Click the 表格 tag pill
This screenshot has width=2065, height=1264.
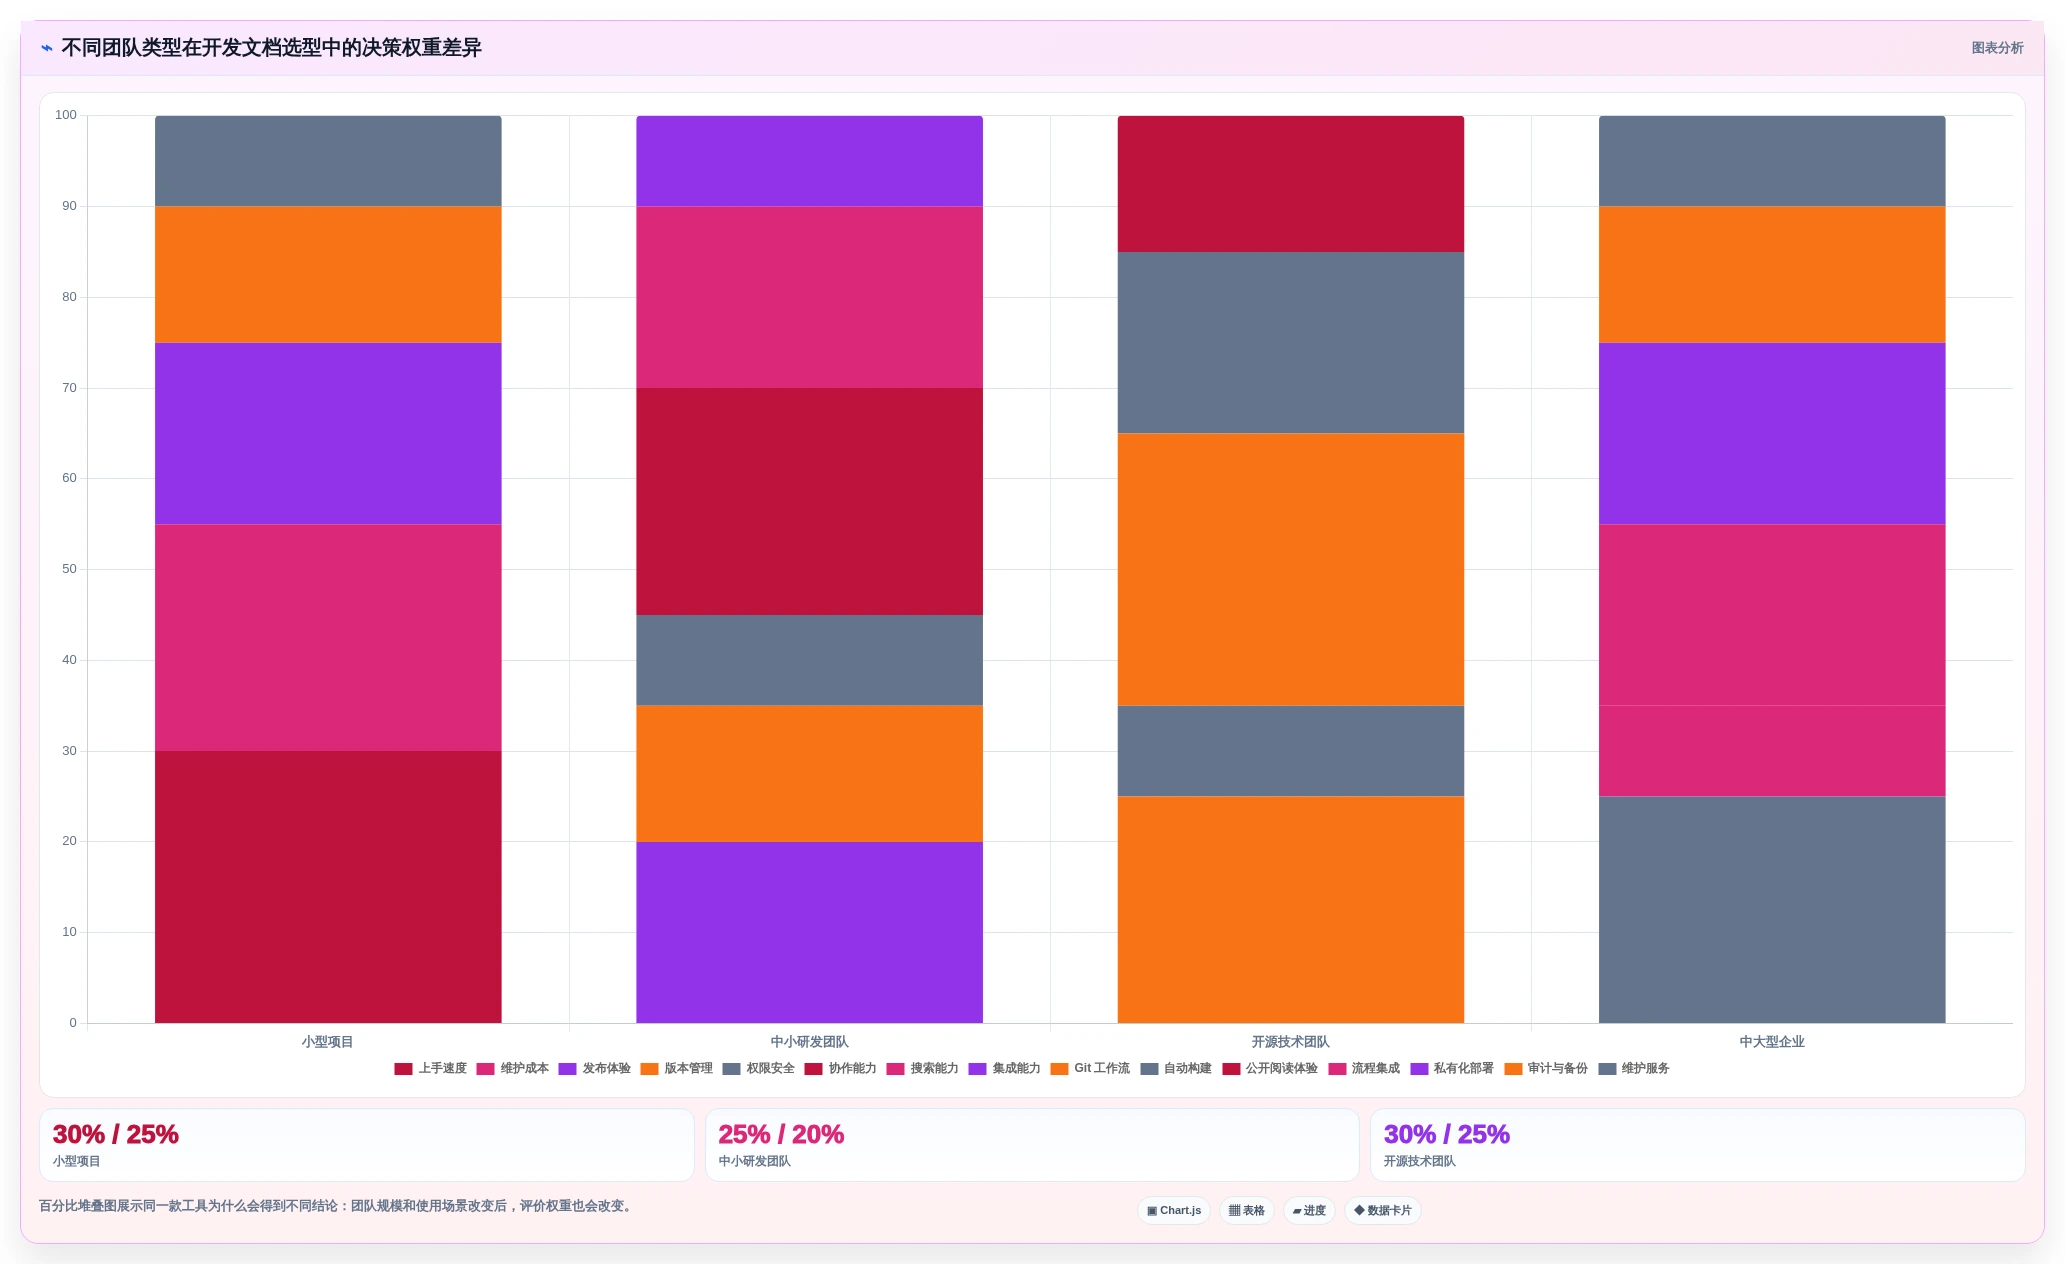click(x=1247, y=1211)
